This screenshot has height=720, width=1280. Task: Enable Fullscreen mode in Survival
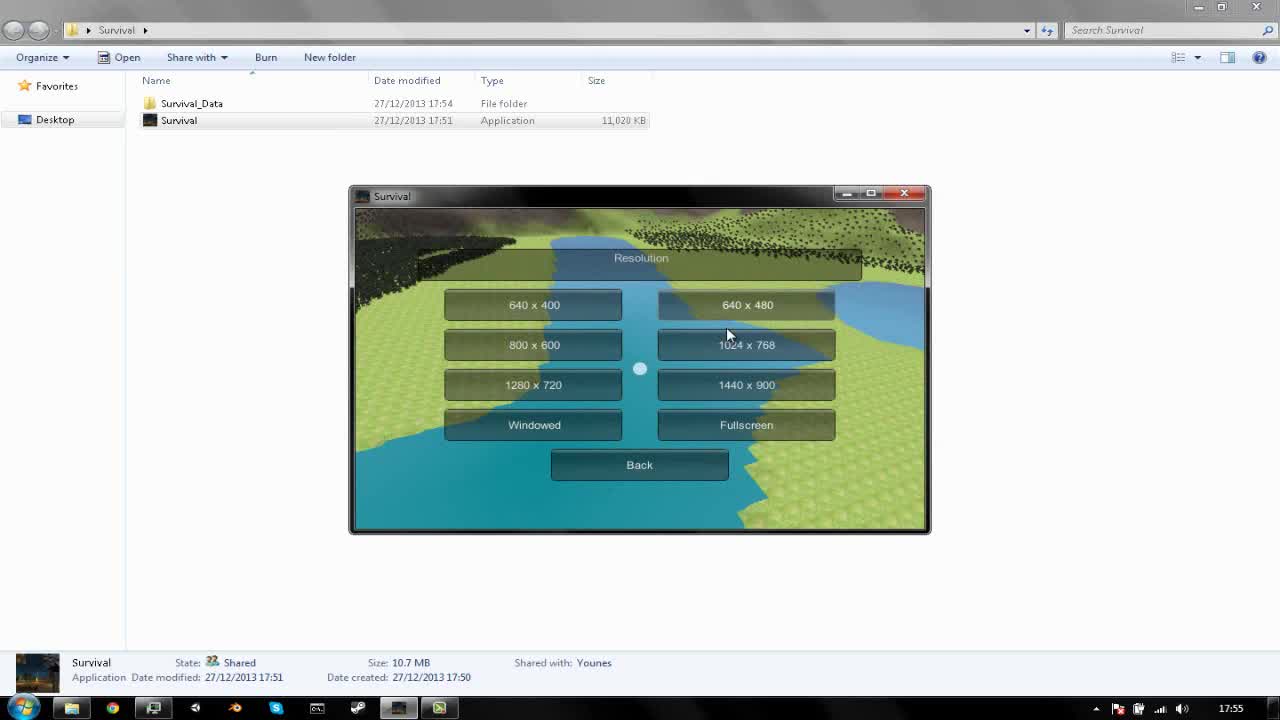(746, 425)
